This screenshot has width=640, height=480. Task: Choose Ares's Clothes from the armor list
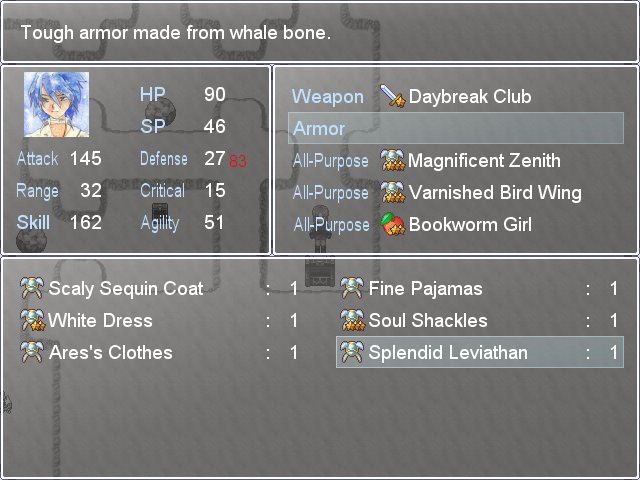(x=160, y=352)
